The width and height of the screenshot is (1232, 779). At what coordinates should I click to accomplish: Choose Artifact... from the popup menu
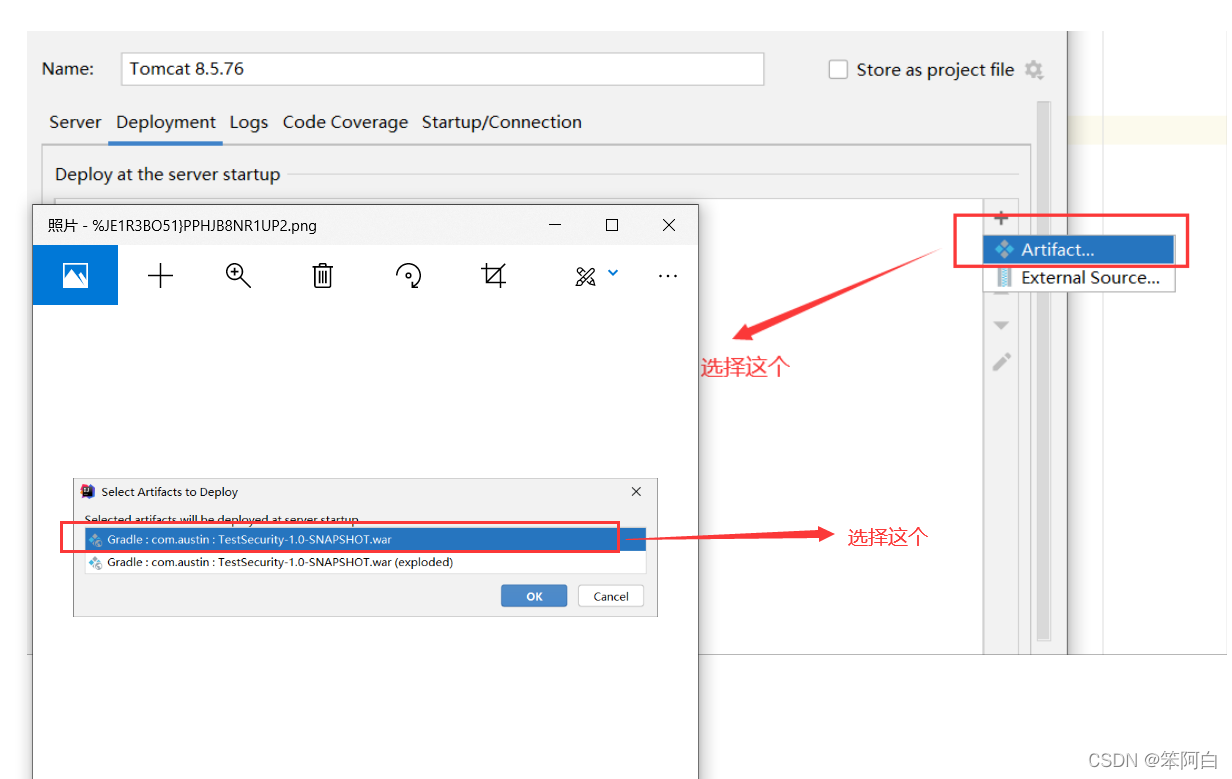point(1078,250)
